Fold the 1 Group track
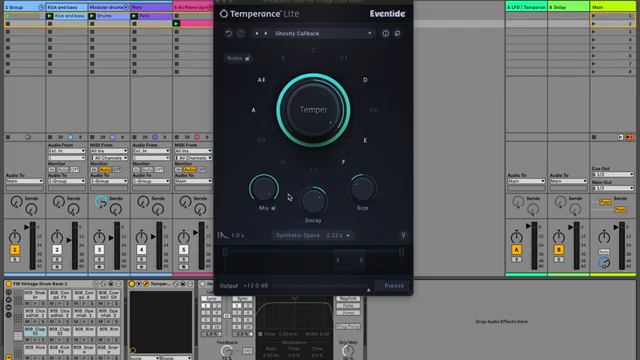Viewport: 640px width, 360px height. point(41,7)
